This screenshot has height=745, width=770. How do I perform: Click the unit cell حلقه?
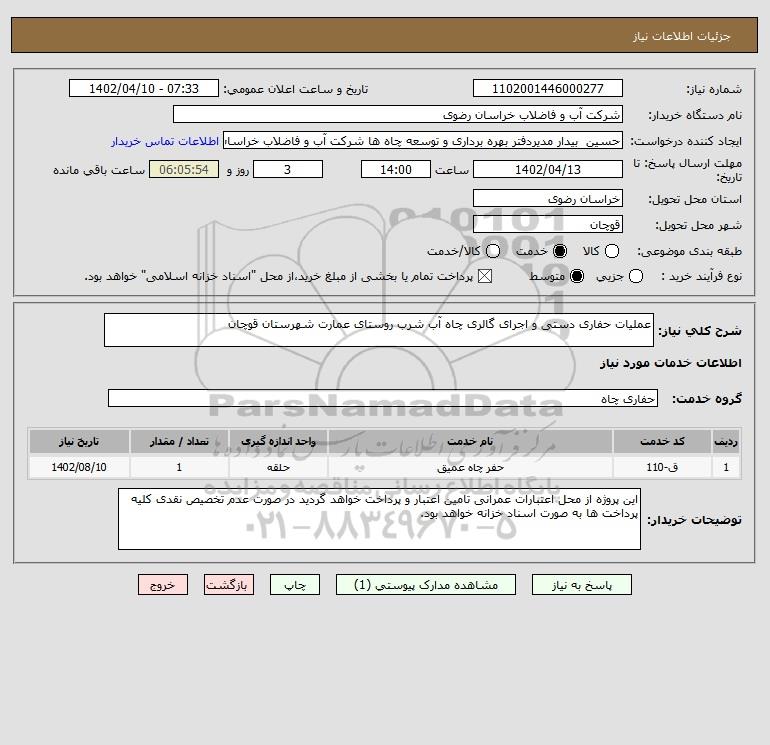278,467
